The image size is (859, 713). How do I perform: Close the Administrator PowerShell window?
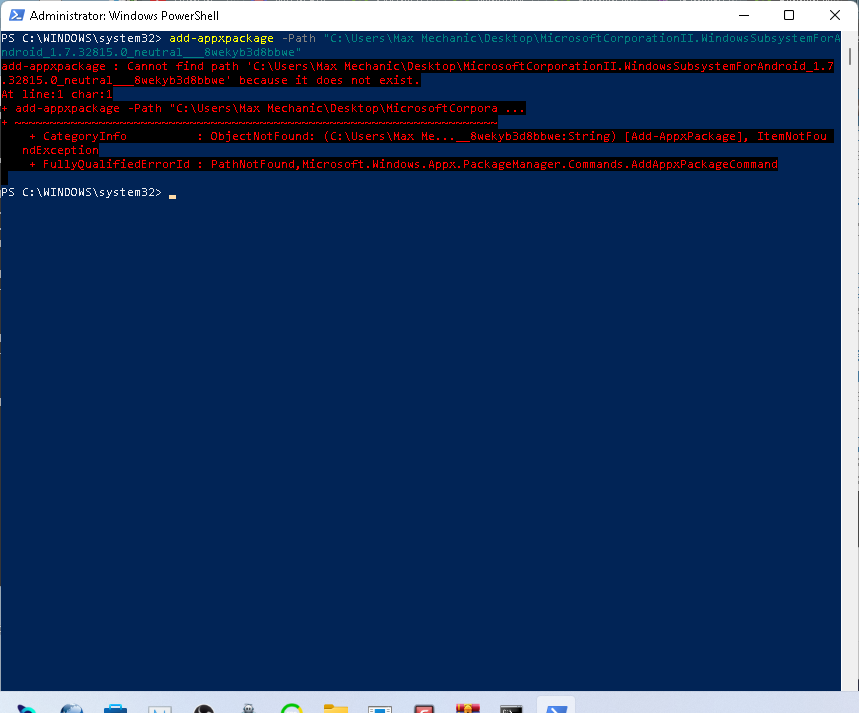coord(835,15)
